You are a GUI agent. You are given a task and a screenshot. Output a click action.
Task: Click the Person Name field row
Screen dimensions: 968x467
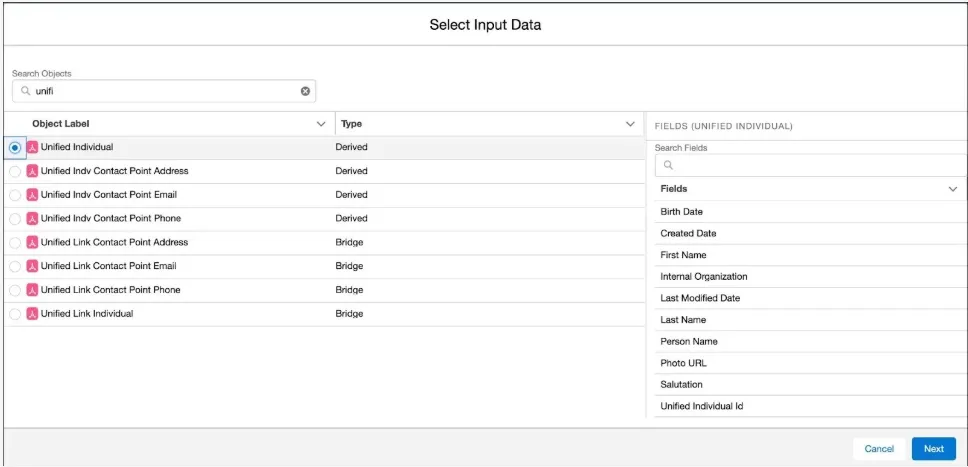click(689, 341)
